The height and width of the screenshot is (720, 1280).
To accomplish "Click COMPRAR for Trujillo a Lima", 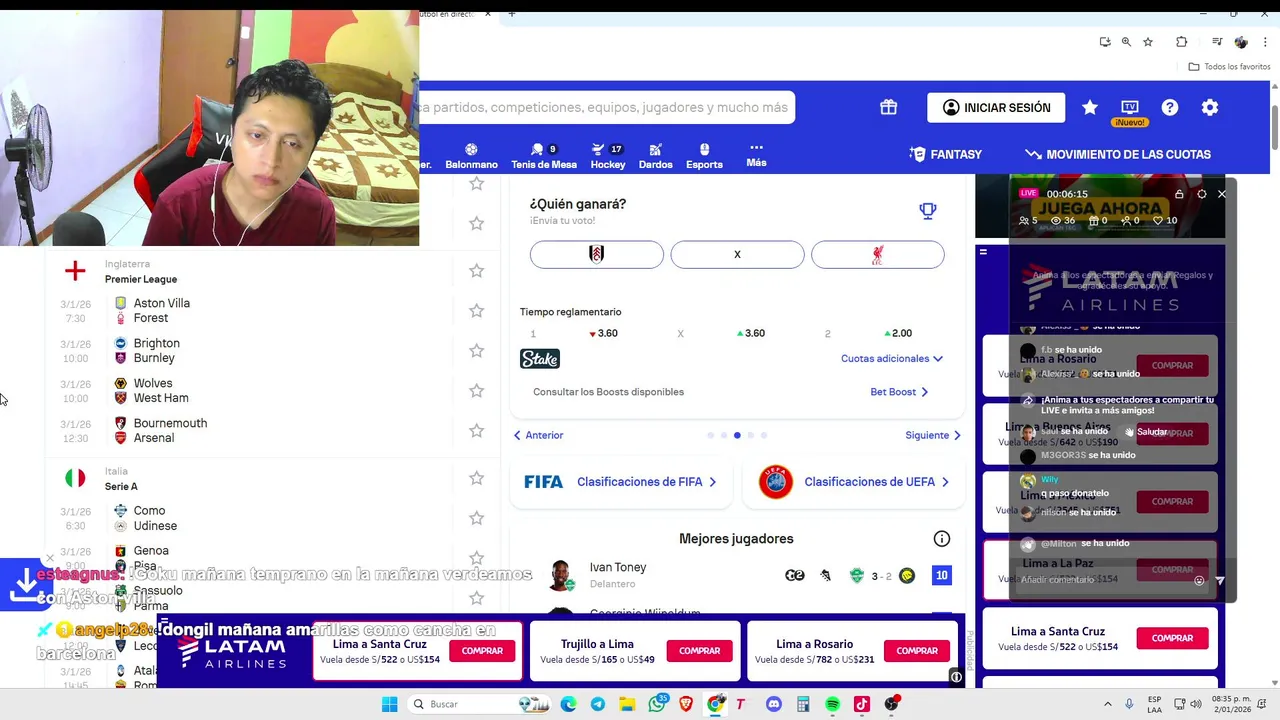I will pyautogui.click(x=700, y=651).
